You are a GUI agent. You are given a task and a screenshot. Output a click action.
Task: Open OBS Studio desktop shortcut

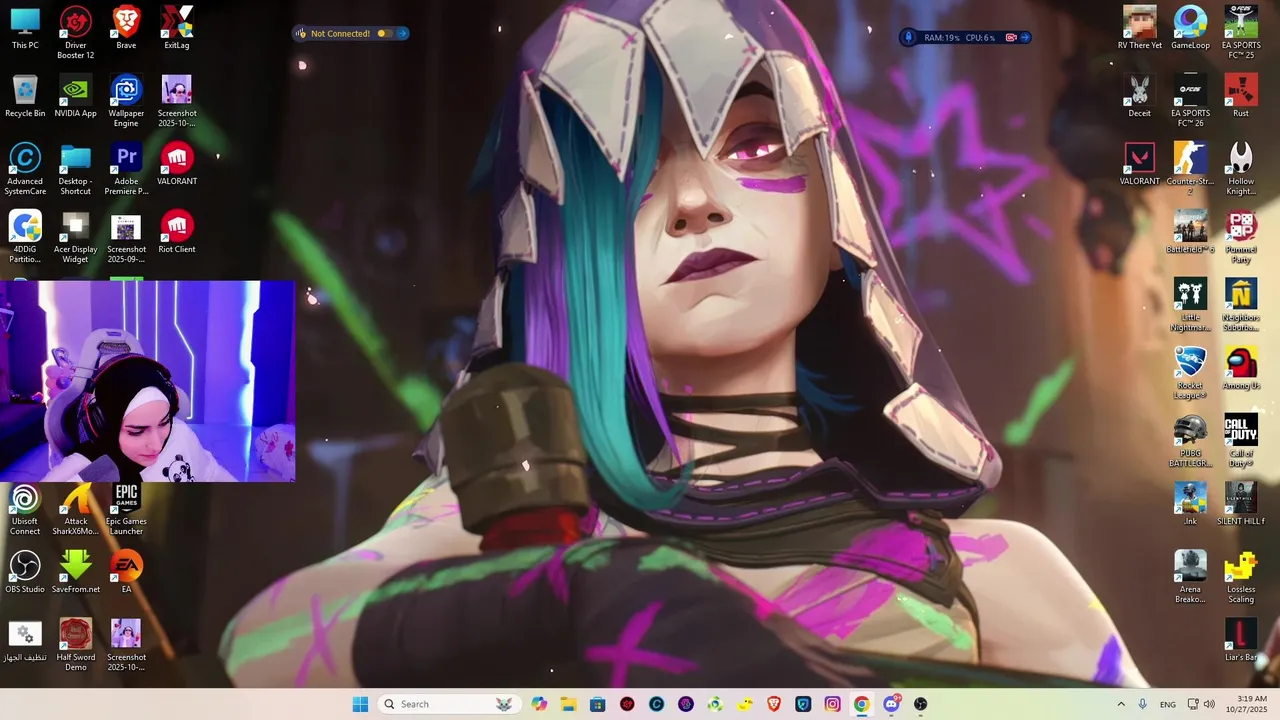[25, 572]
